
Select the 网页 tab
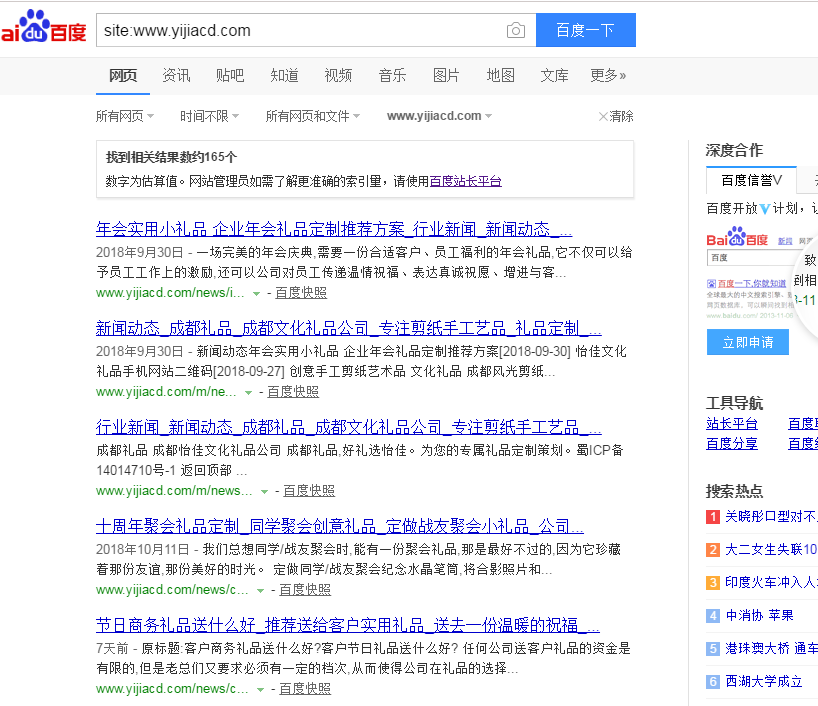(x=123, y=76)
